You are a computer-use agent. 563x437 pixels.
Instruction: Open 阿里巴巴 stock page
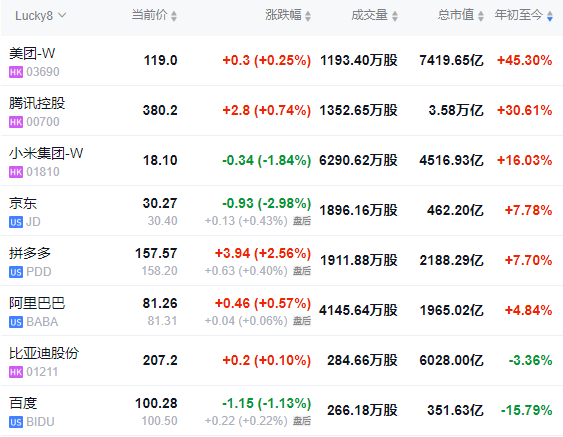coord(282,311)
